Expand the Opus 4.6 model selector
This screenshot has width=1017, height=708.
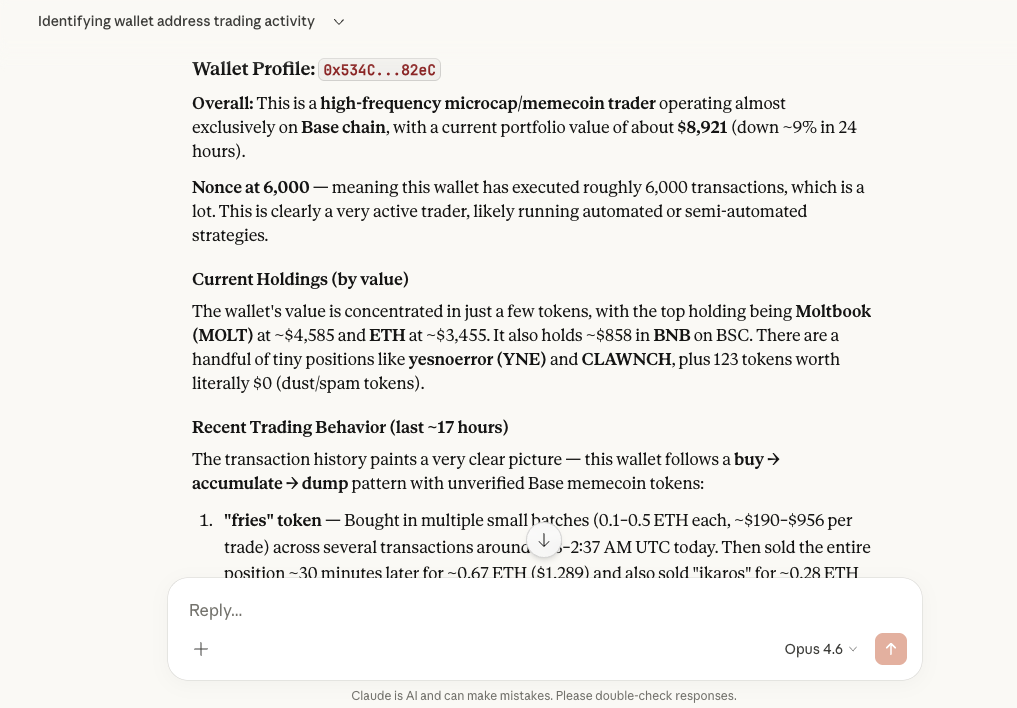pyautogui.click(x=820, y=649)
